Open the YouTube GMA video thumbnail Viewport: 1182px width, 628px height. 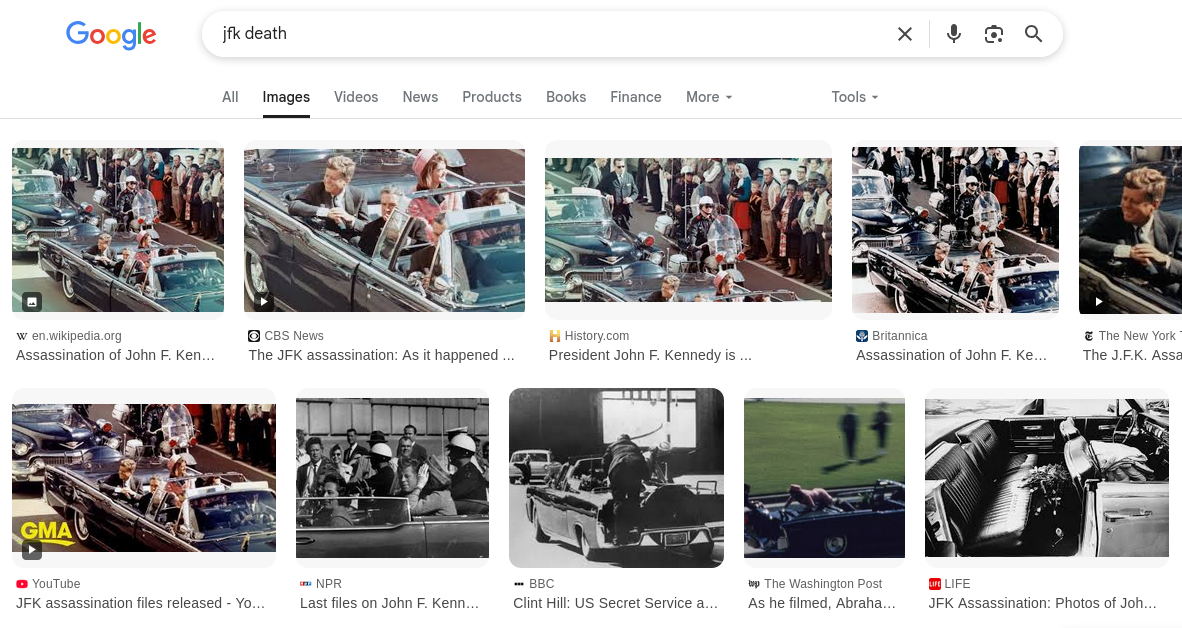click(144, 478)
